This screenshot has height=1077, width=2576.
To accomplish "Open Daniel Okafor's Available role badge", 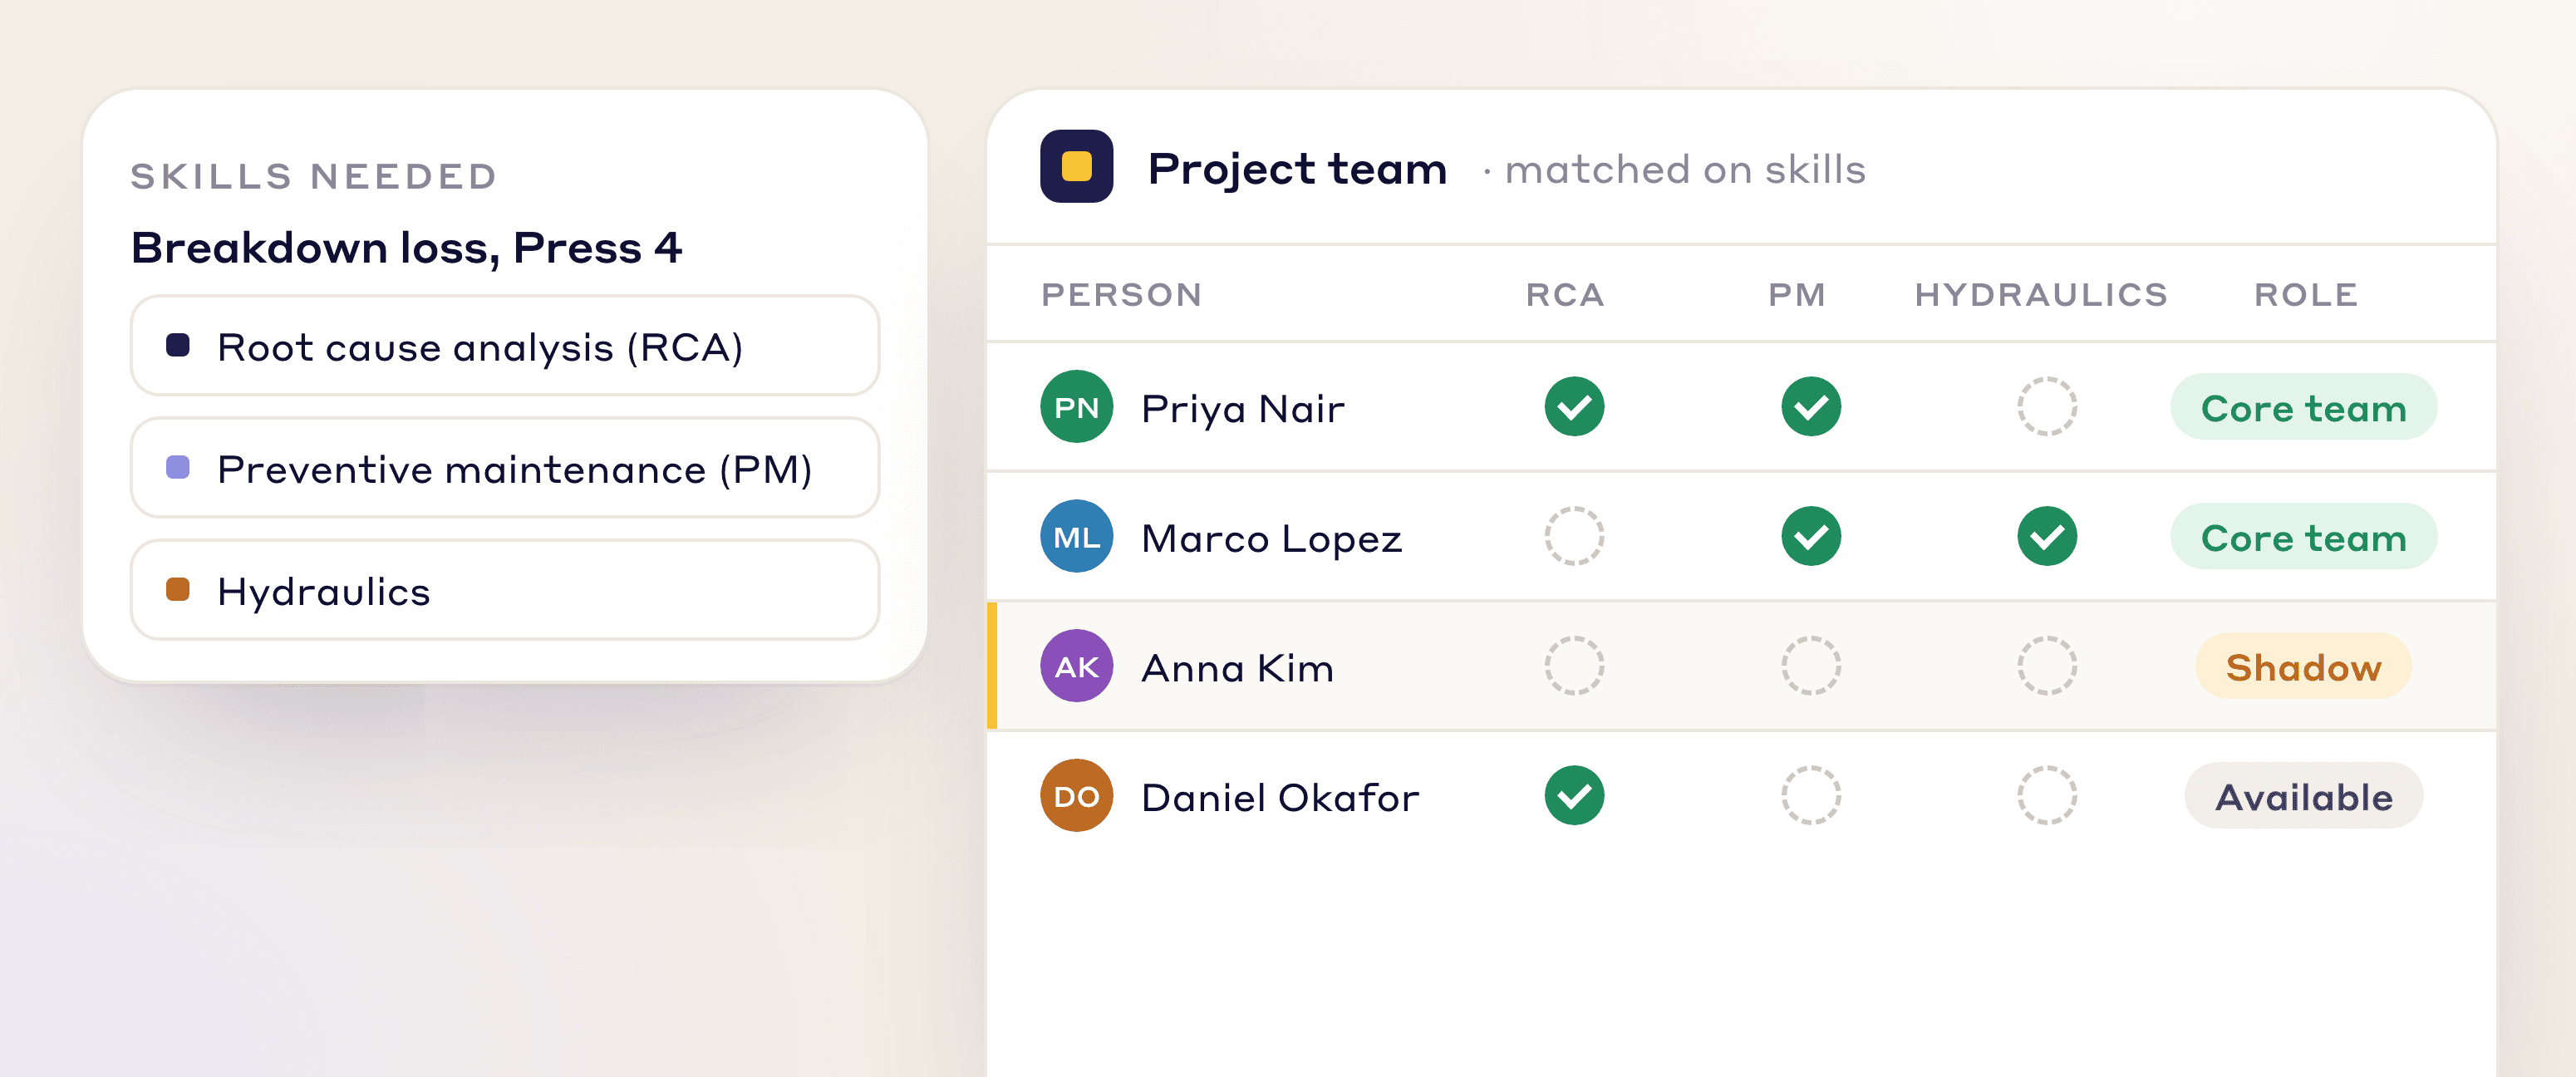I will point(2303,796).
